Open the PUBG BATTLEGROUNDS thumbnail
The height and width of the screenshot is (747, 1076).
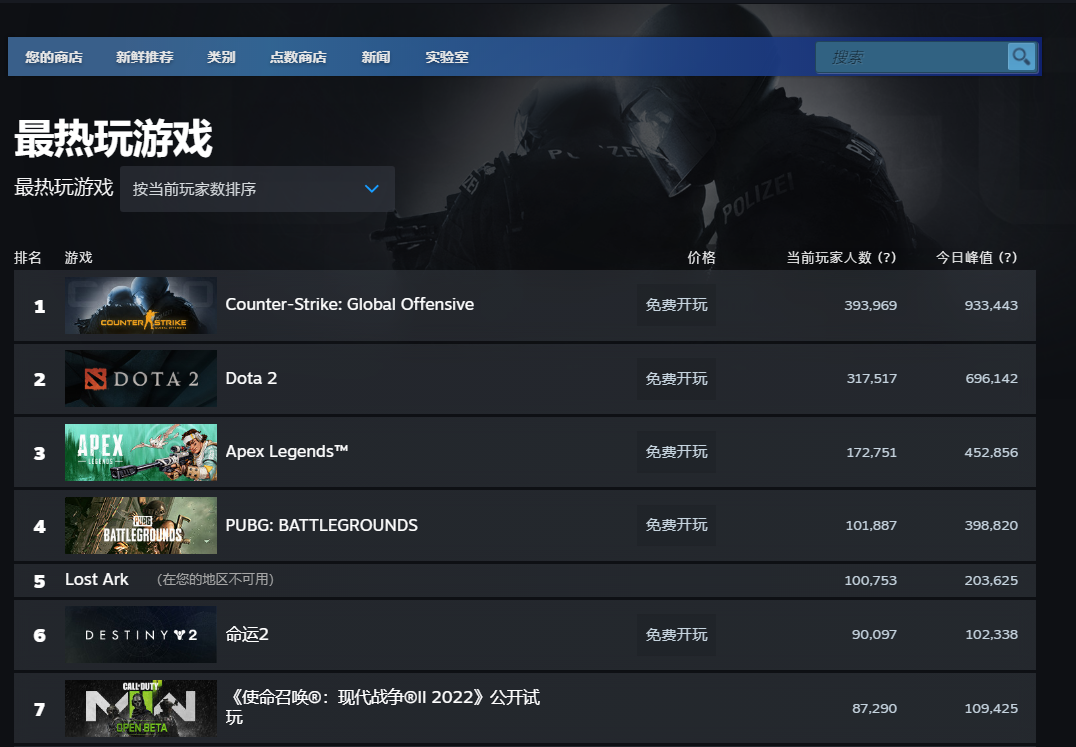pos(141,525)
